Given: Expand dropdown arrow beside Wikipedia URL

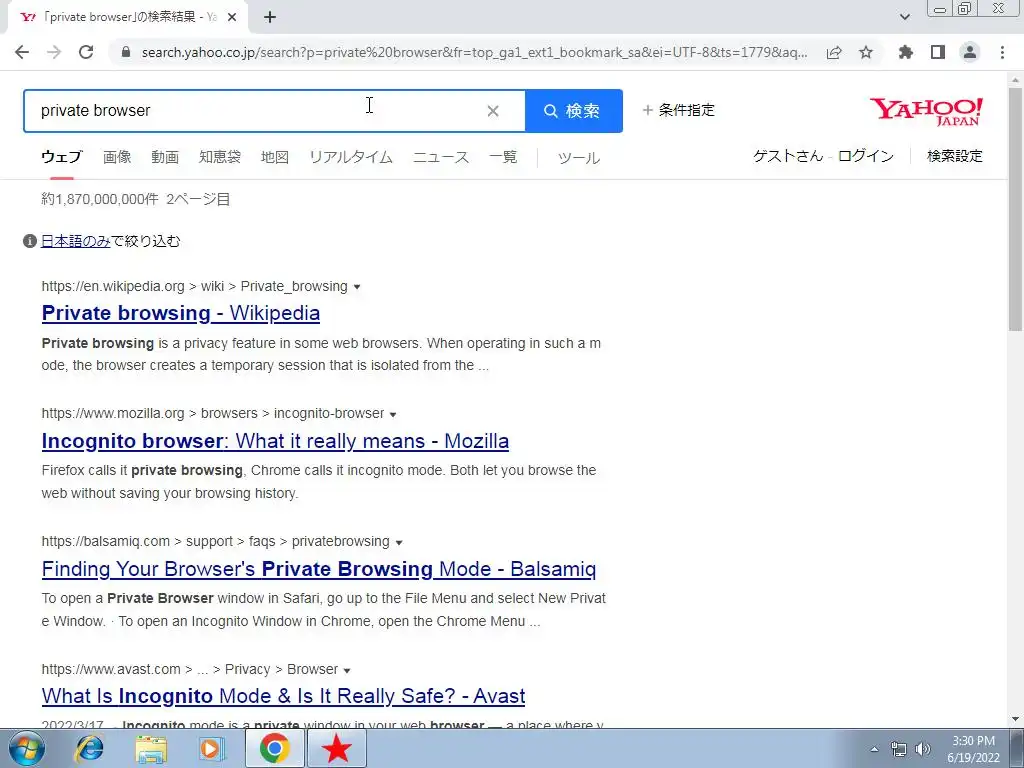Looking at the screenshot, I should click(357, 287).
